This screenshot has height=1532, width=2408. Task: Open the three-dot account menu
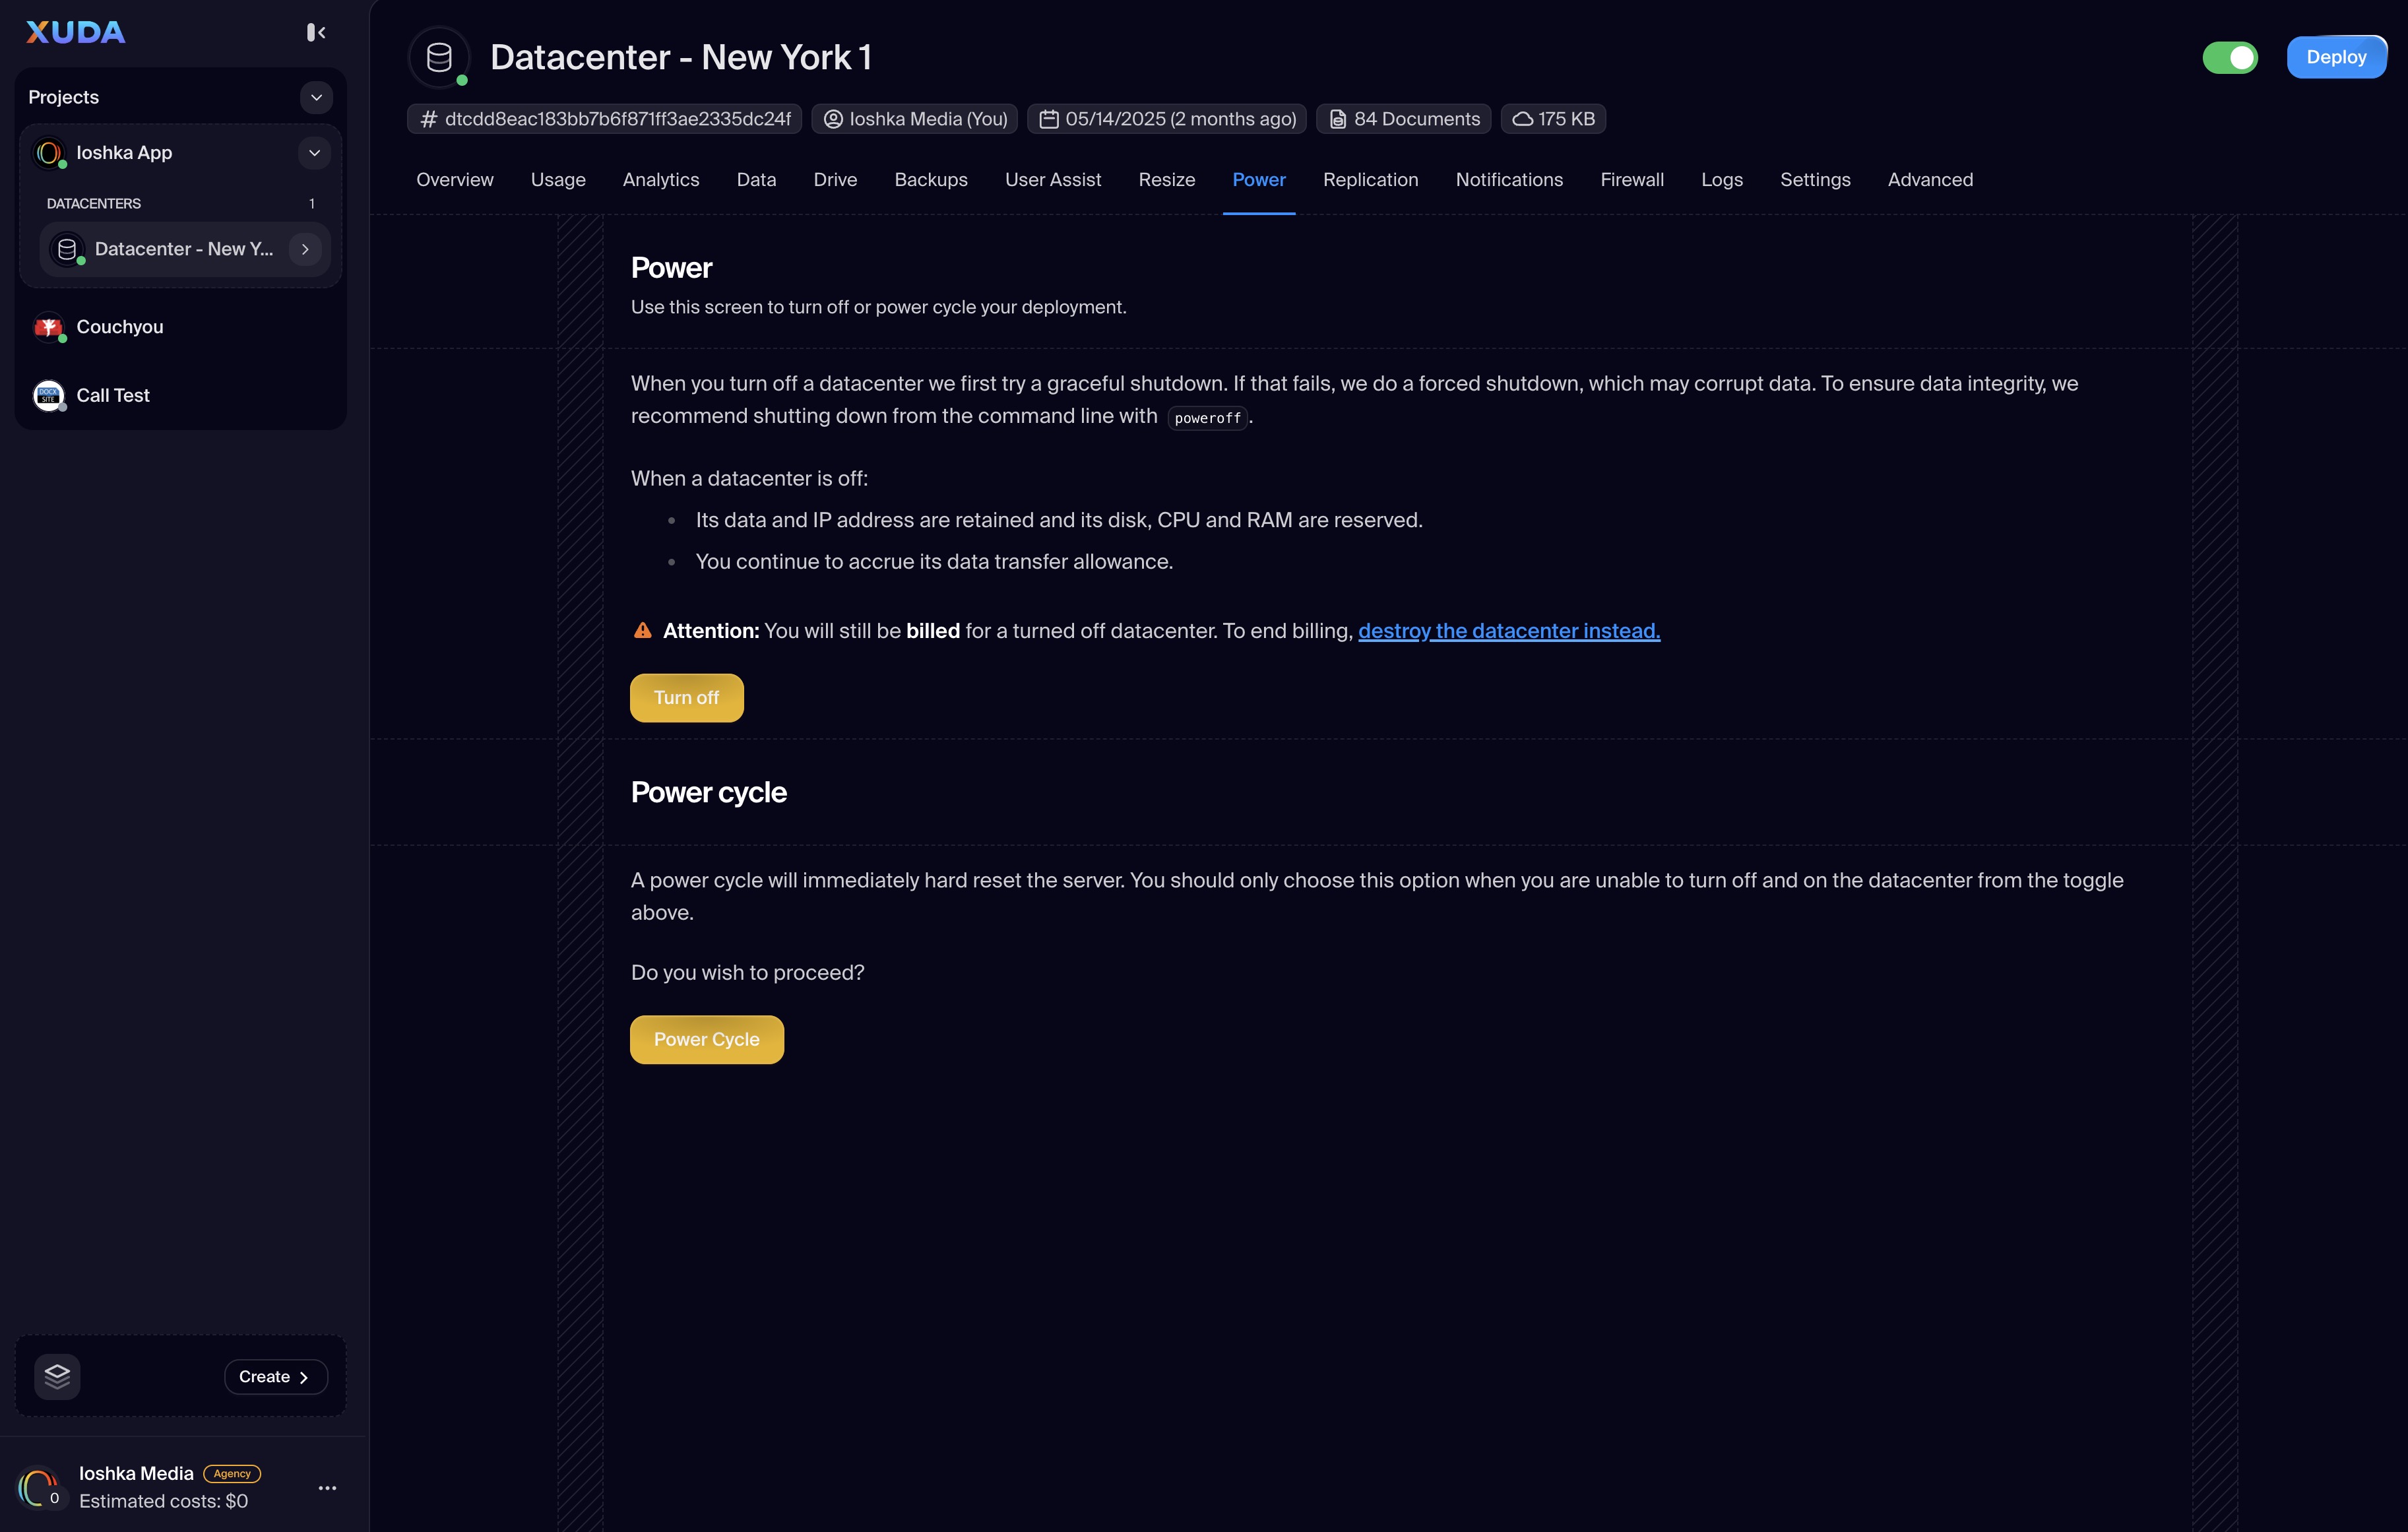[327, 1487]
